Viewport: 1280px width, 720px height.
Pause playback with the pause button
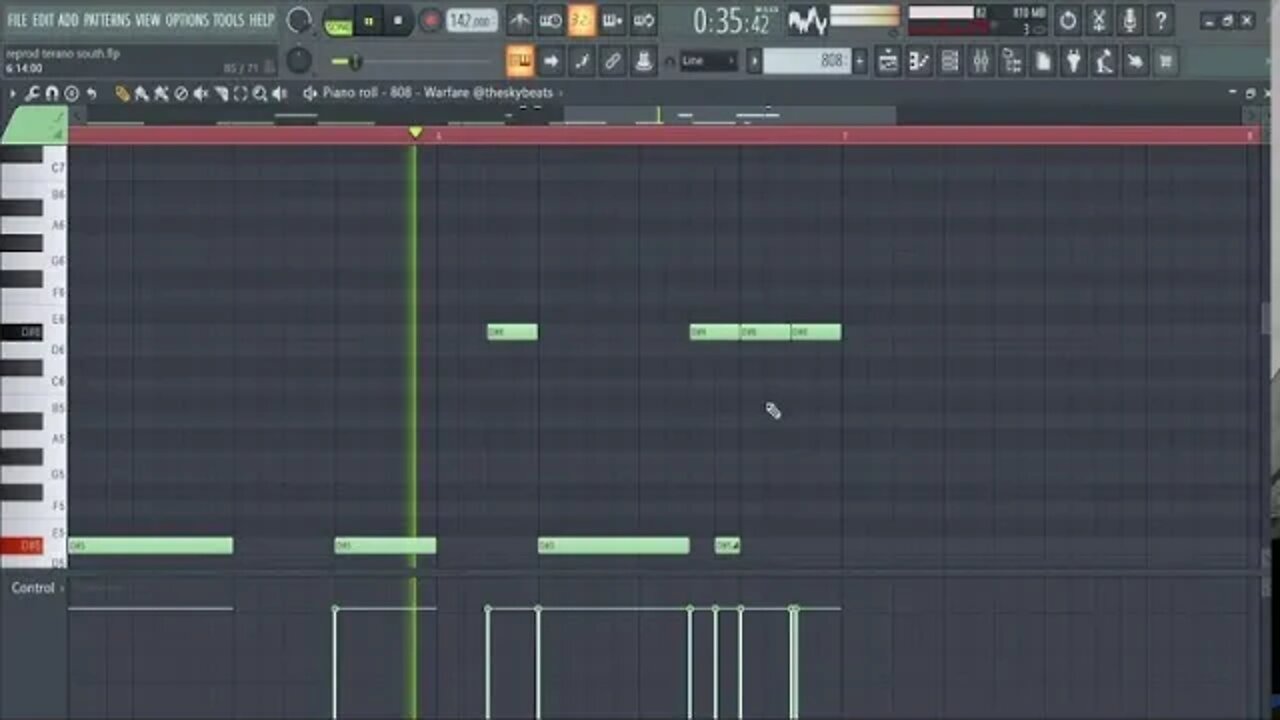pyautogui.click(x=369, y=20)
